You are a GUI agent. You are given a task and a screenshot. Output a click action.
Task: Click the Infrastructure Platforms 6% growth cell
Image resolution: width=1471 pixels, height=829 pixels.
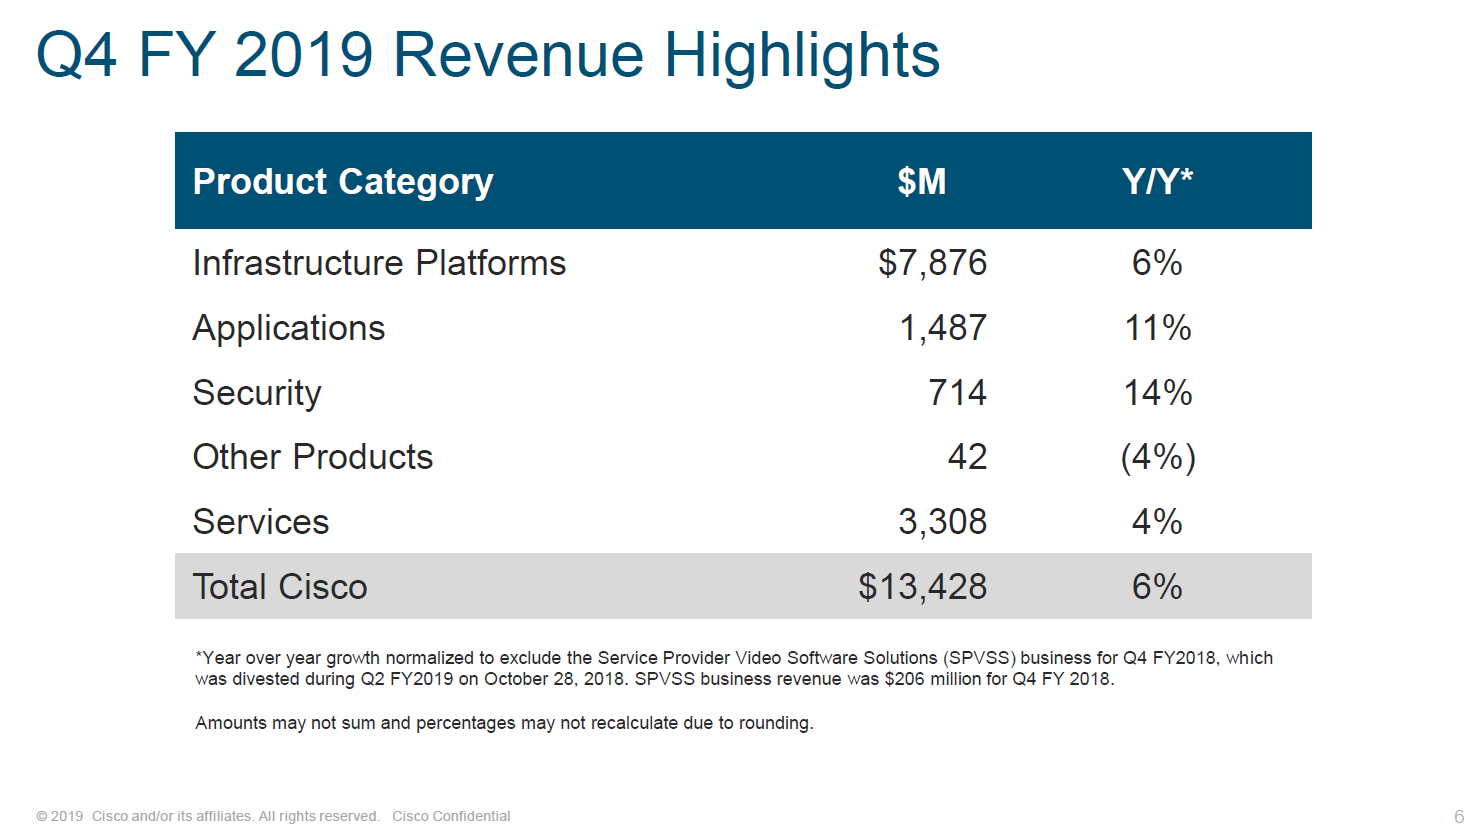coord(1157,263)
